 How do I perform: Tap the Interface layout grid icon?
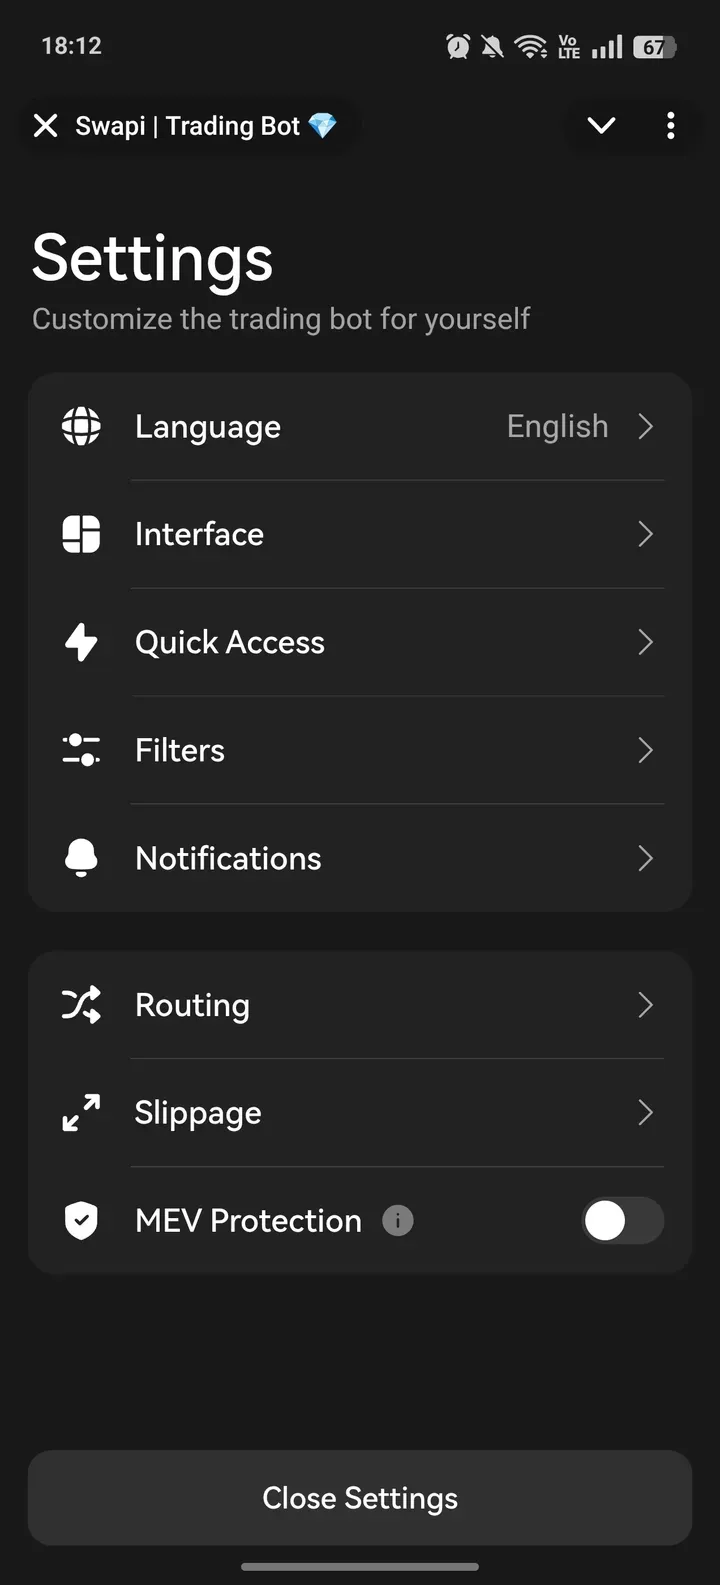(81, 534)
